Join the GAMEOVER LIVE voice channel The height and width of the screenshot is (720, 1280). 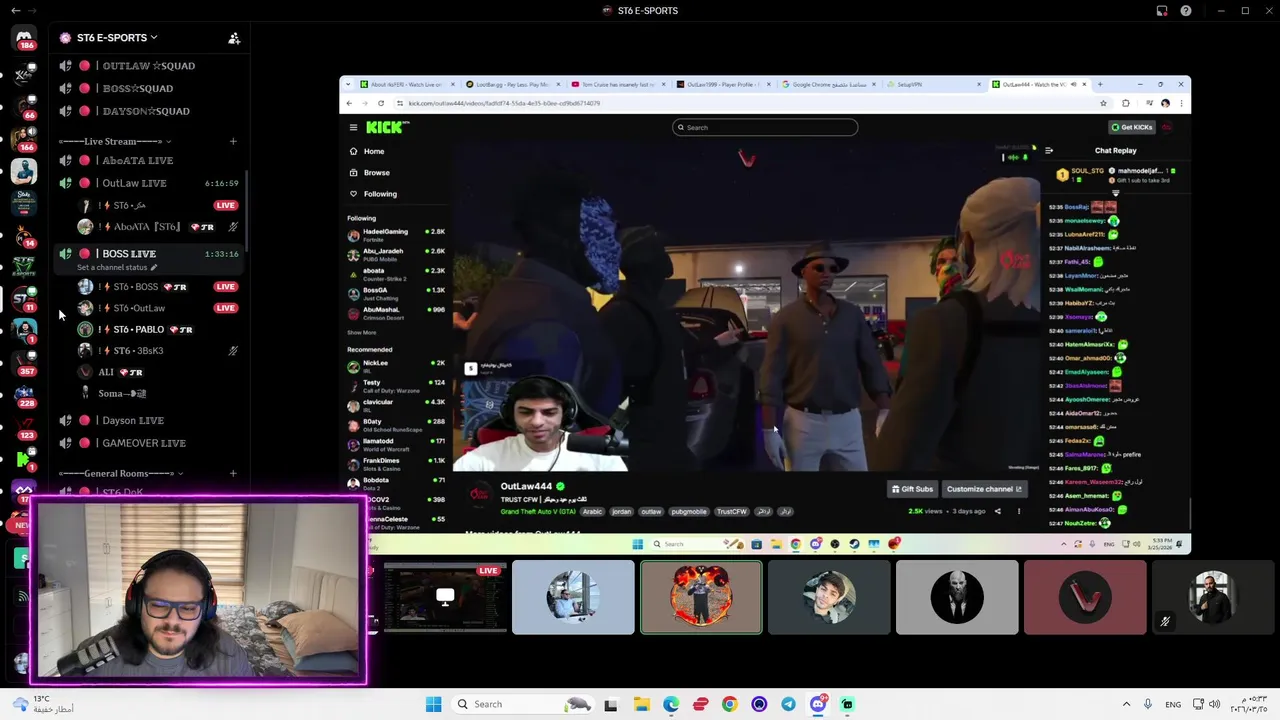pyautogui.click(x=150, y=443)
